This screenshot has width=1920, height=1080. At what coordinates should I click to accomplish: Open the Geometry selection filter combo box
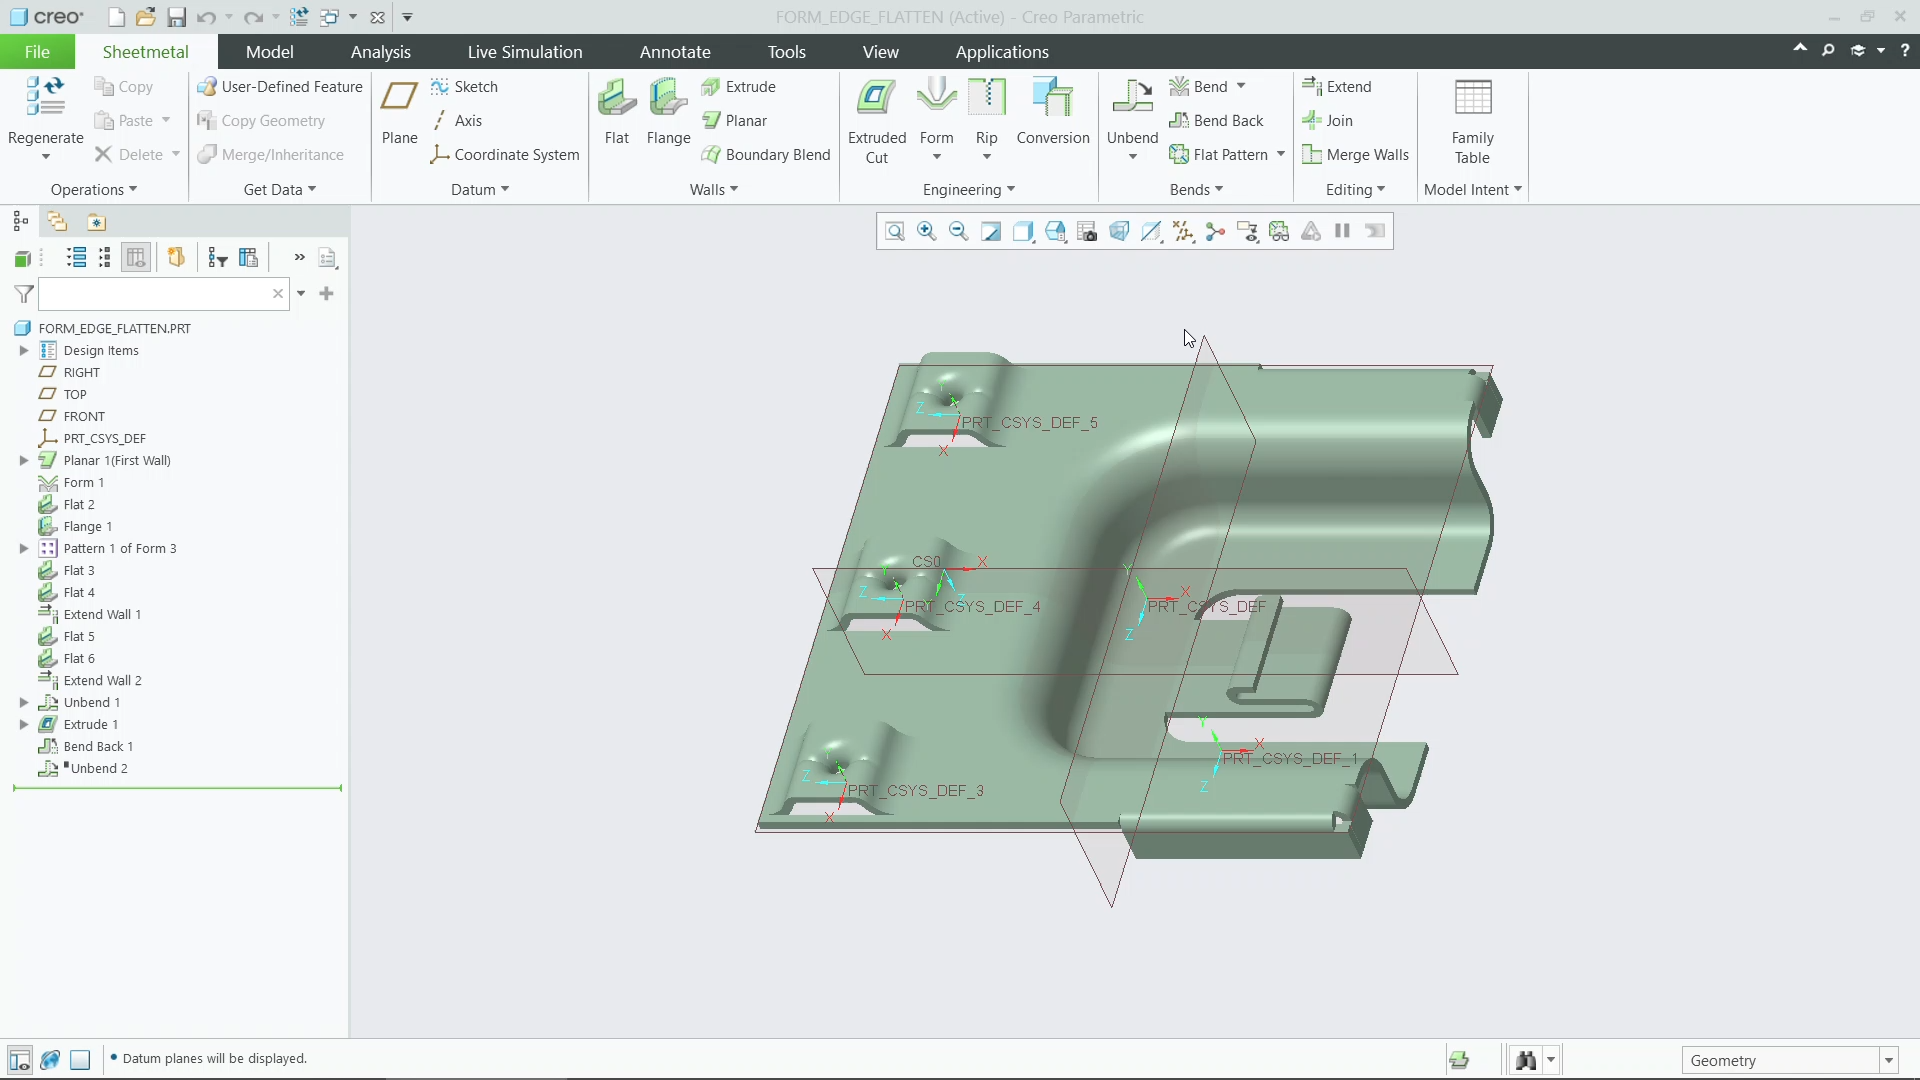[x=1789, y=1060]
